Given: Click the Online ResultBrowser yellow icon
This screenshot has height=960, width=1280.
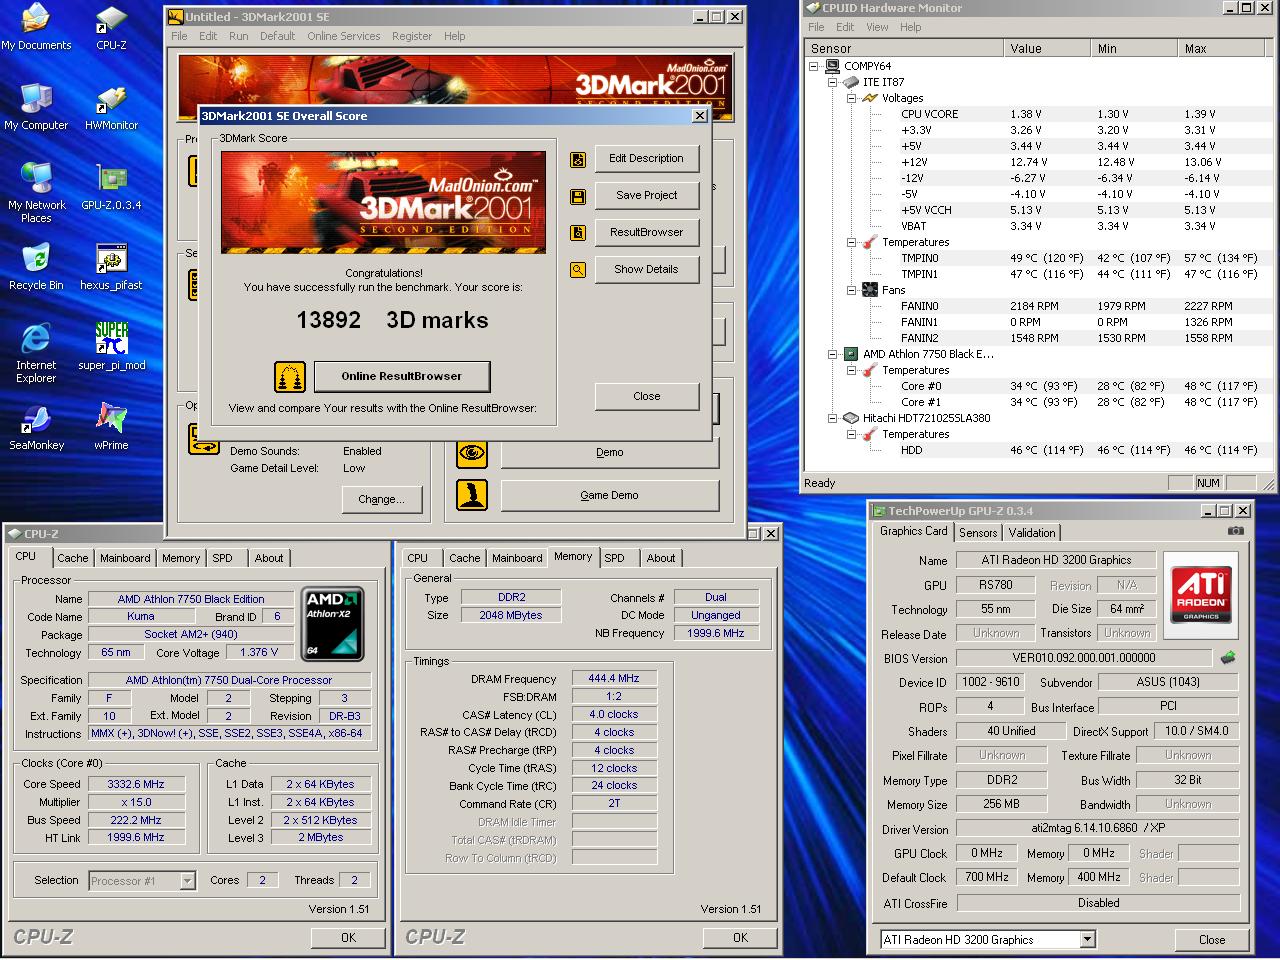Looking at the screenshot, I should coord(290,377).
